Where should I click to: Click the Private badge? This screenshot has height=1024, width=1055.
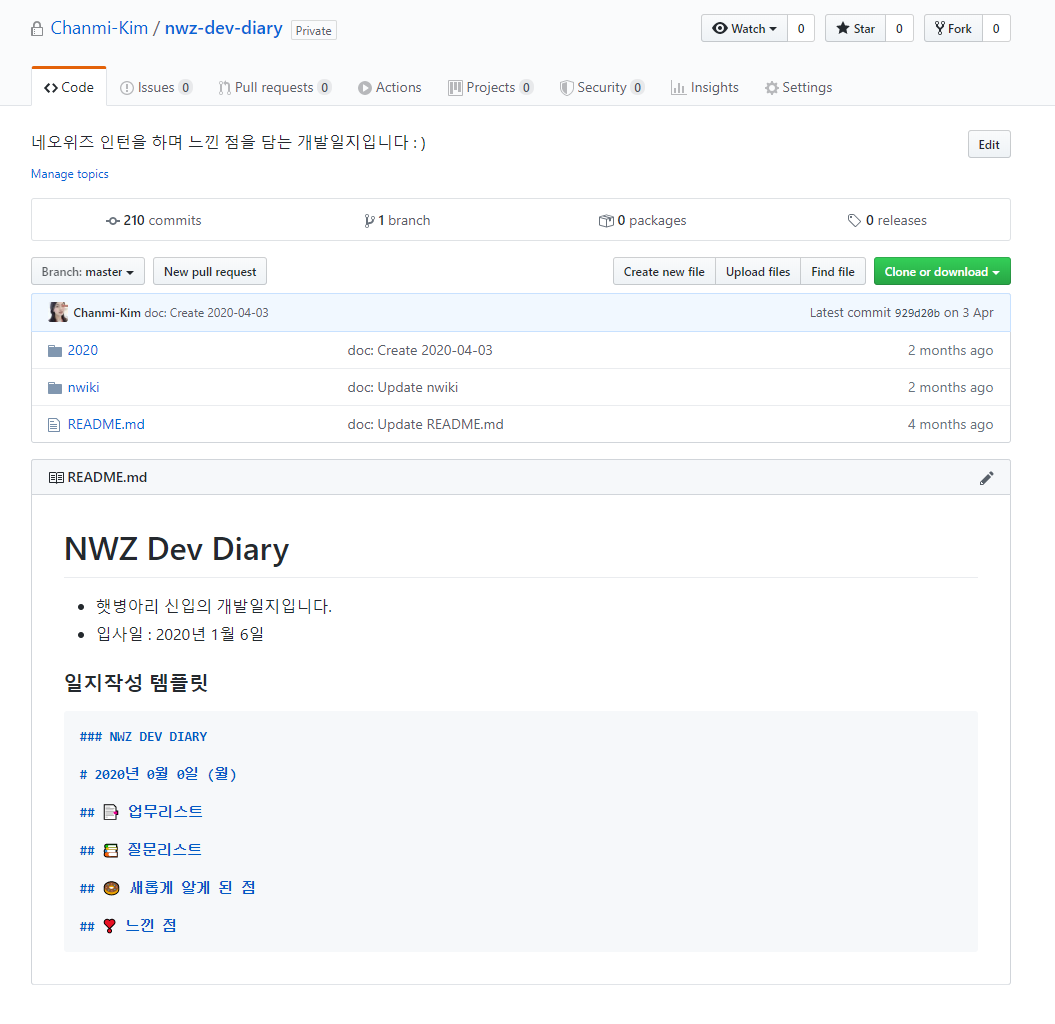pyautogui.click(x=314, y=30)
